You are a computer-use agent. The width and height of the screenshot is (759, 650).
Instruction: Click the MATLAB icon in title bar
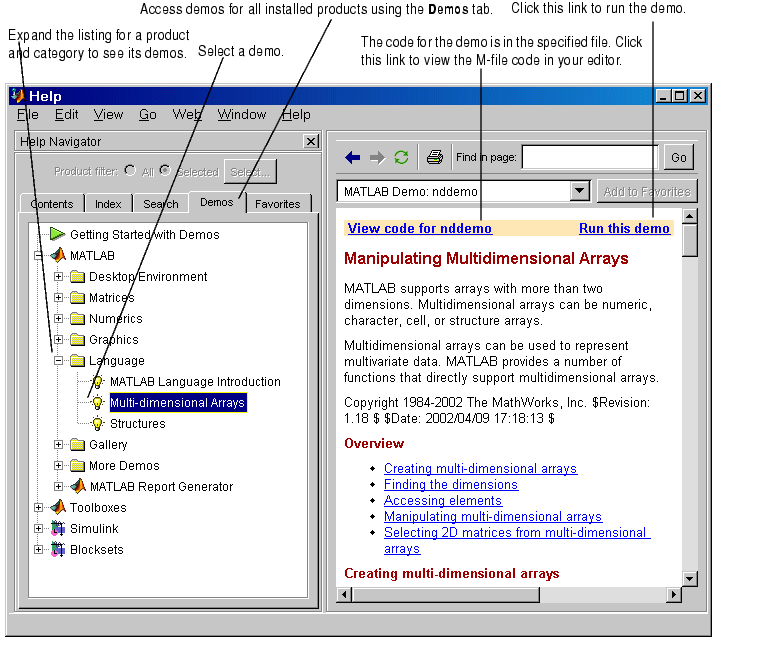click(x=18, y=96)
